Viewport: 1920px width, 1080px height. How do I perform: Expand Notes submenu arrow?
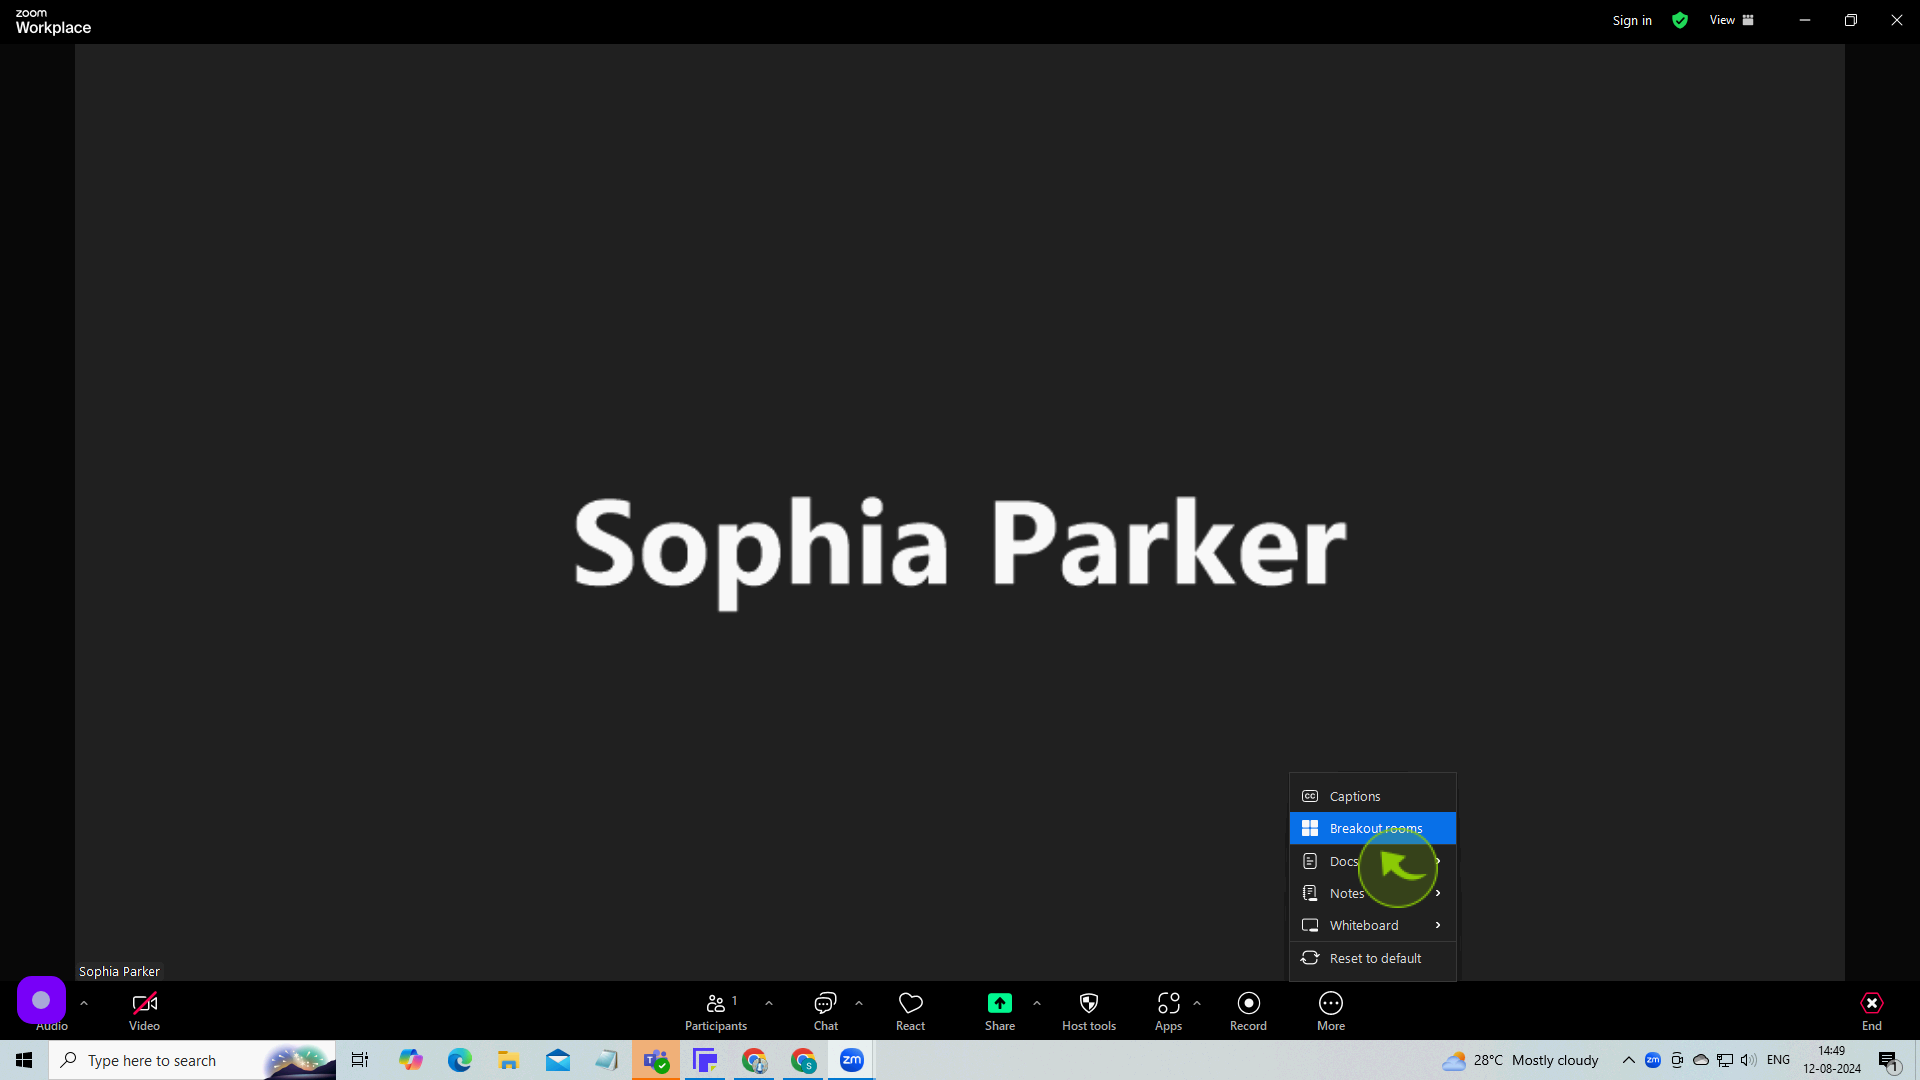[1438, 893]
